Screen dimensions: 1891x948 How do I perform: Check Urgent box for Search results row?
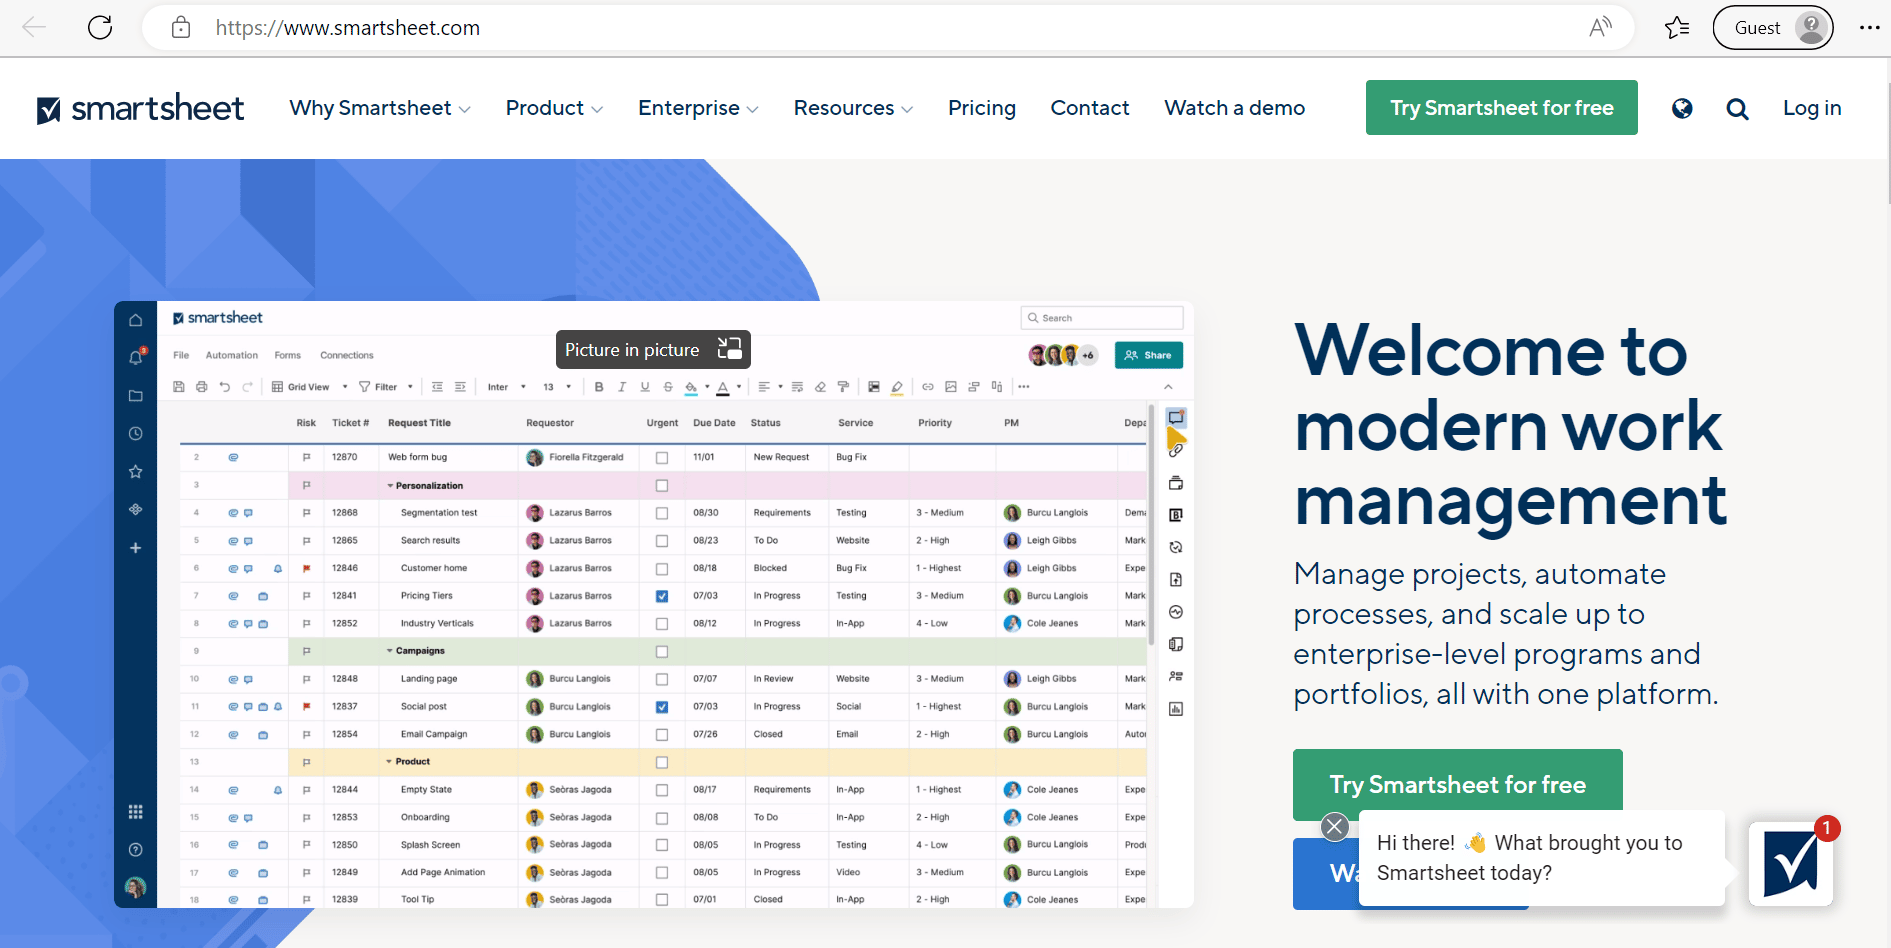coord(662,541)
